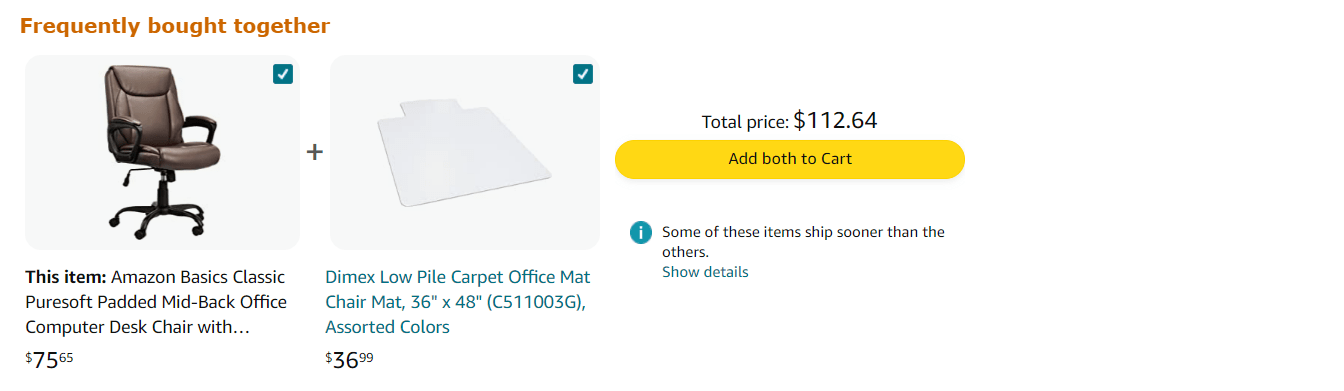Uncheck the office chair checkbox
This screenshot has width=1344, height=391.
pos(283,74)
